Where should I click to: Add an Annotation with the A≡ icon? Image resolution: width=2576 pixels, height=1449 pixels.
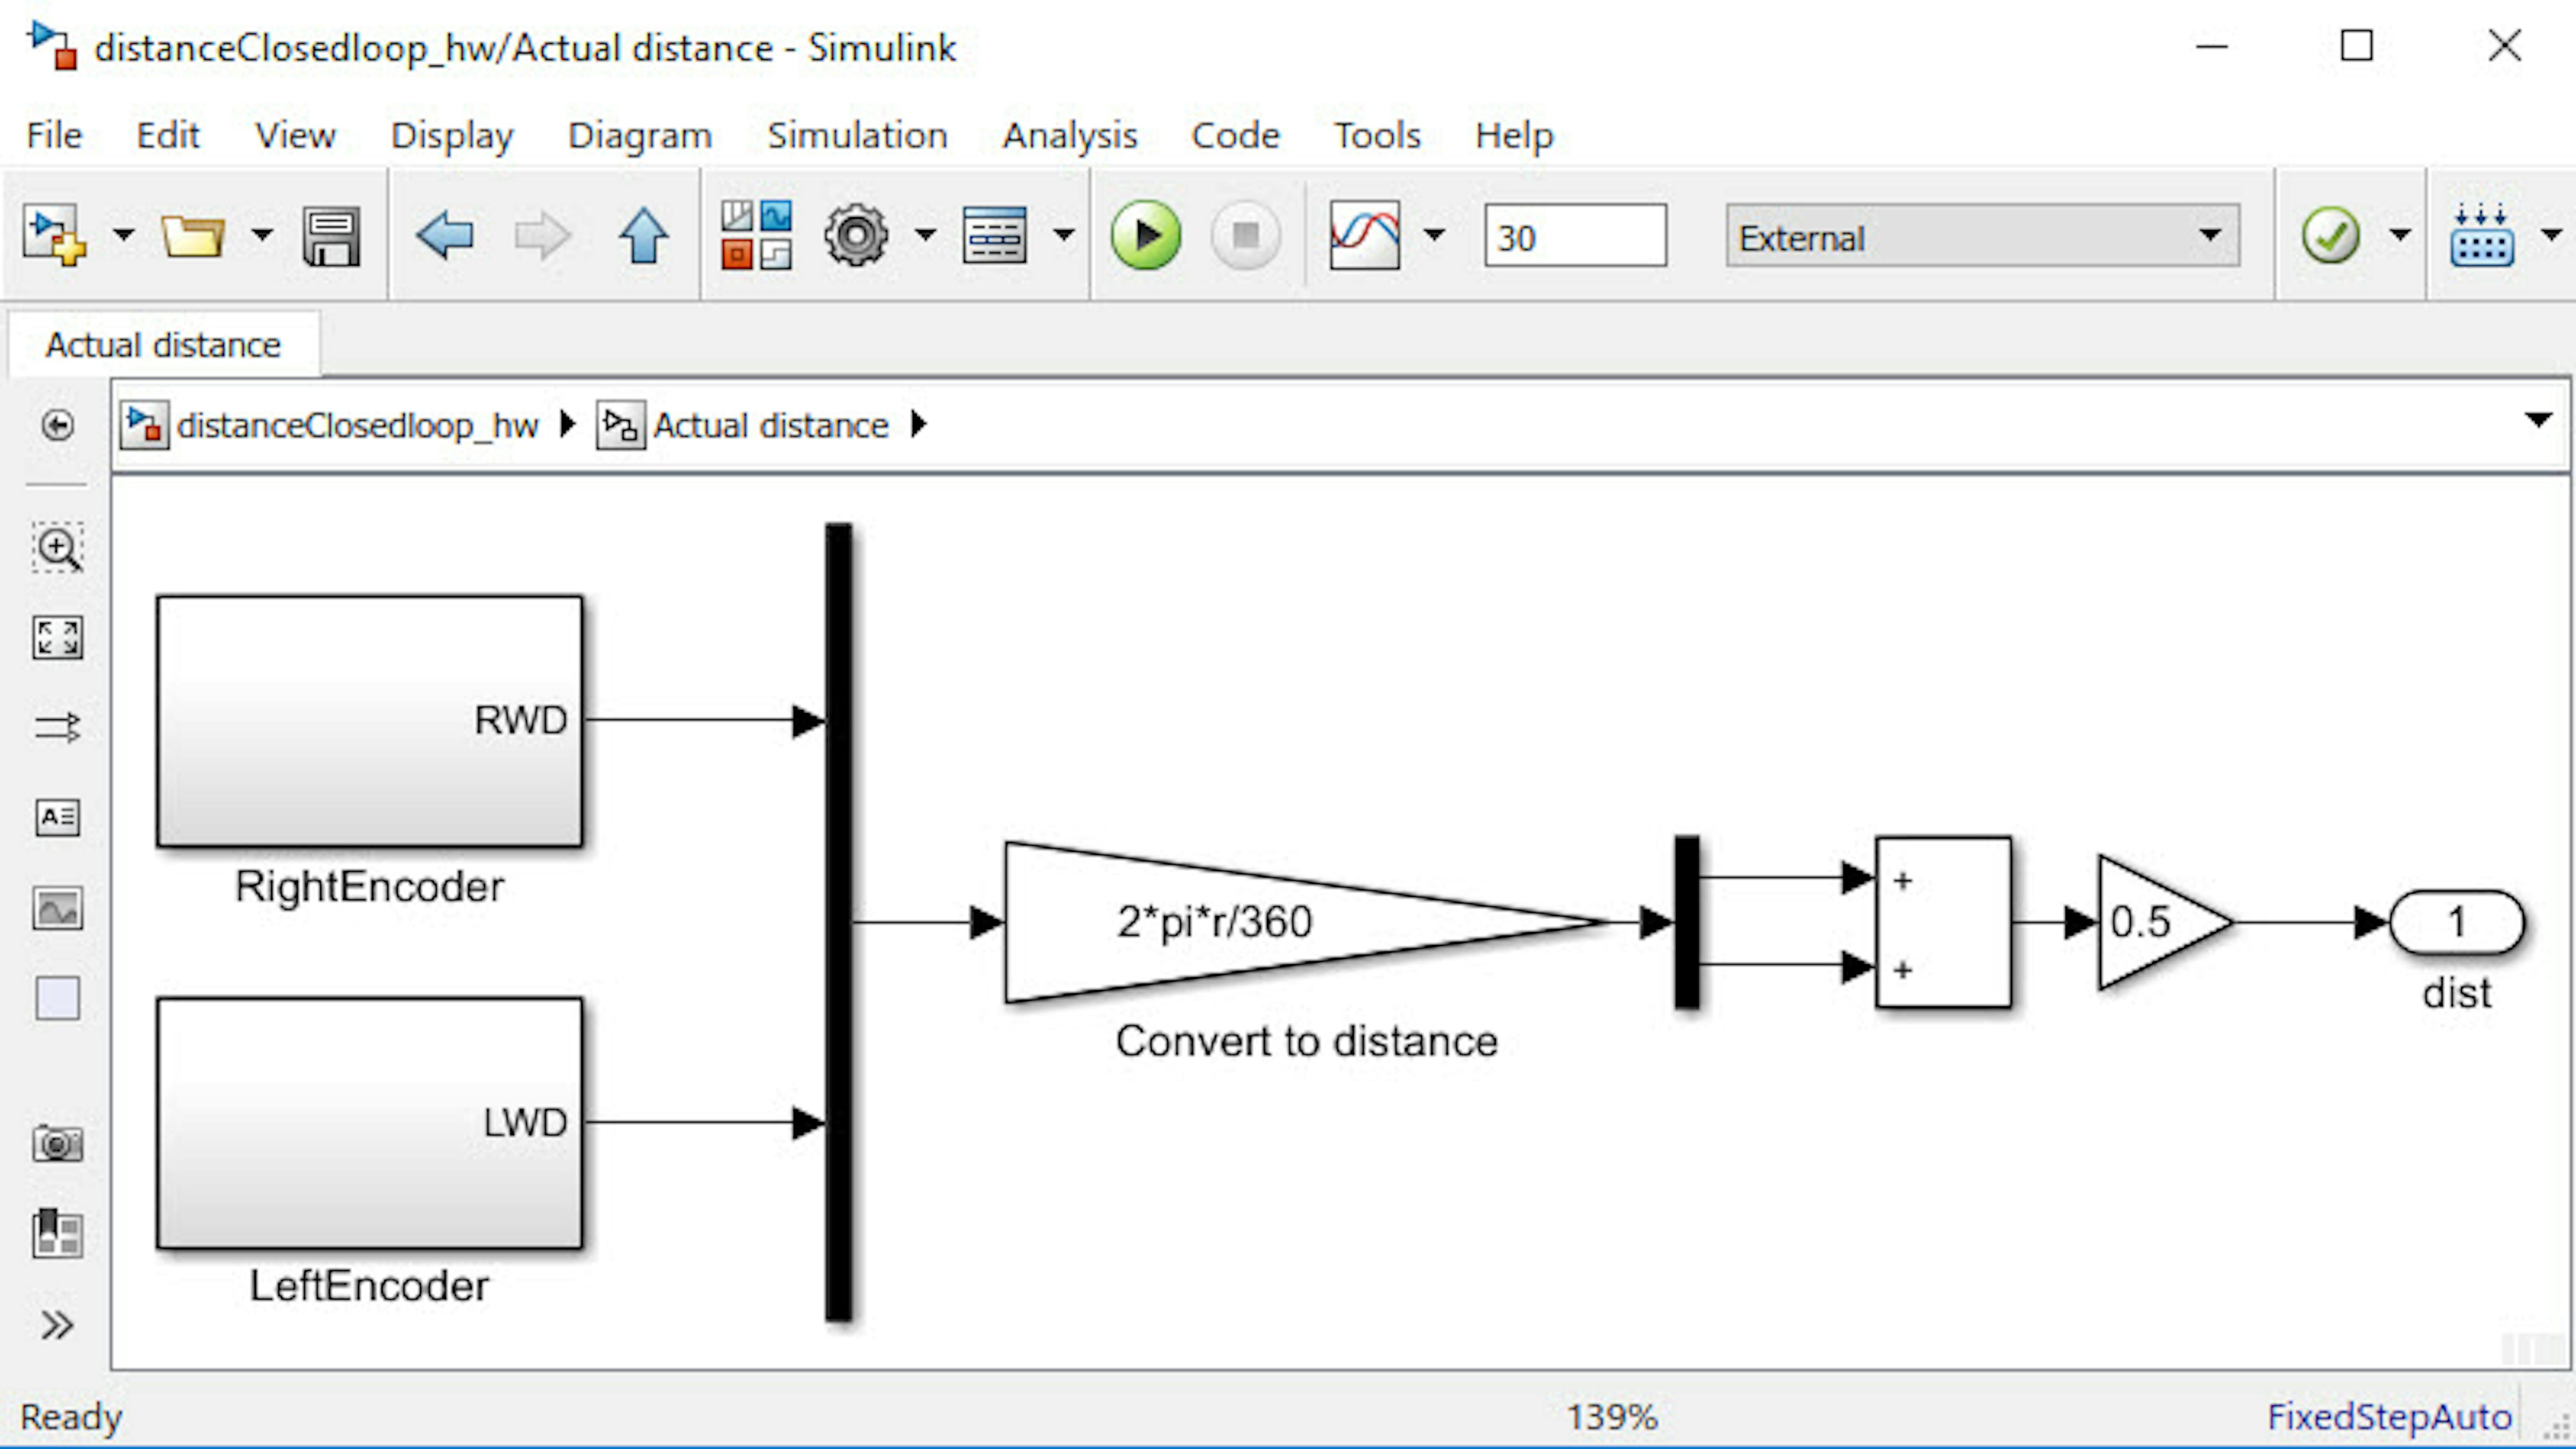58,818
